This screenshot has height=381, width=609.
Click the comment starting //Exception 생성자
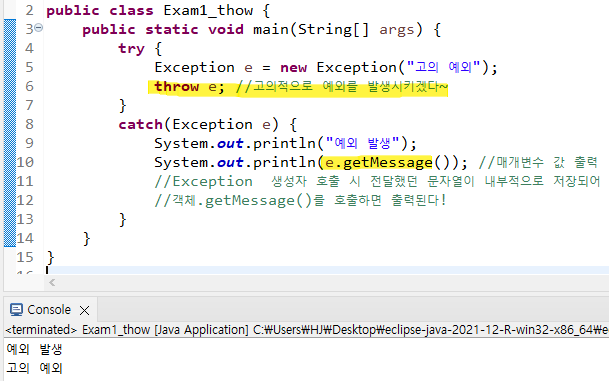(x=377, y=181)
